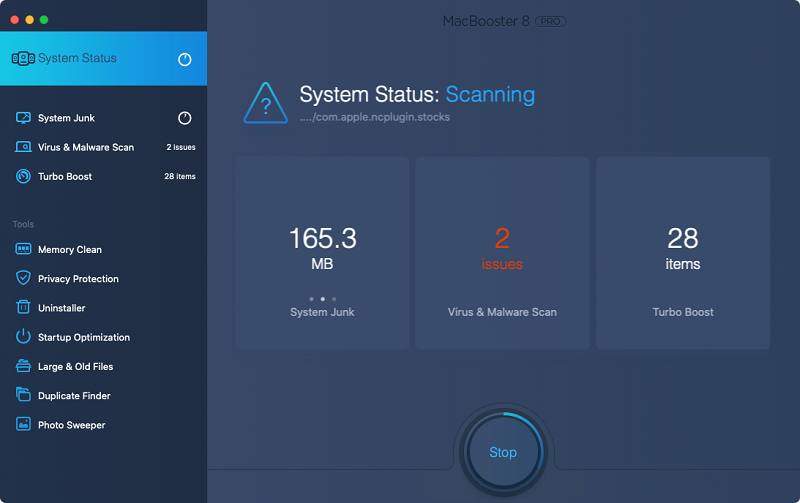This screenshot has width=800, height=503.
Task: Click the progress spinner beside System Status
Action: pos(185,60)
